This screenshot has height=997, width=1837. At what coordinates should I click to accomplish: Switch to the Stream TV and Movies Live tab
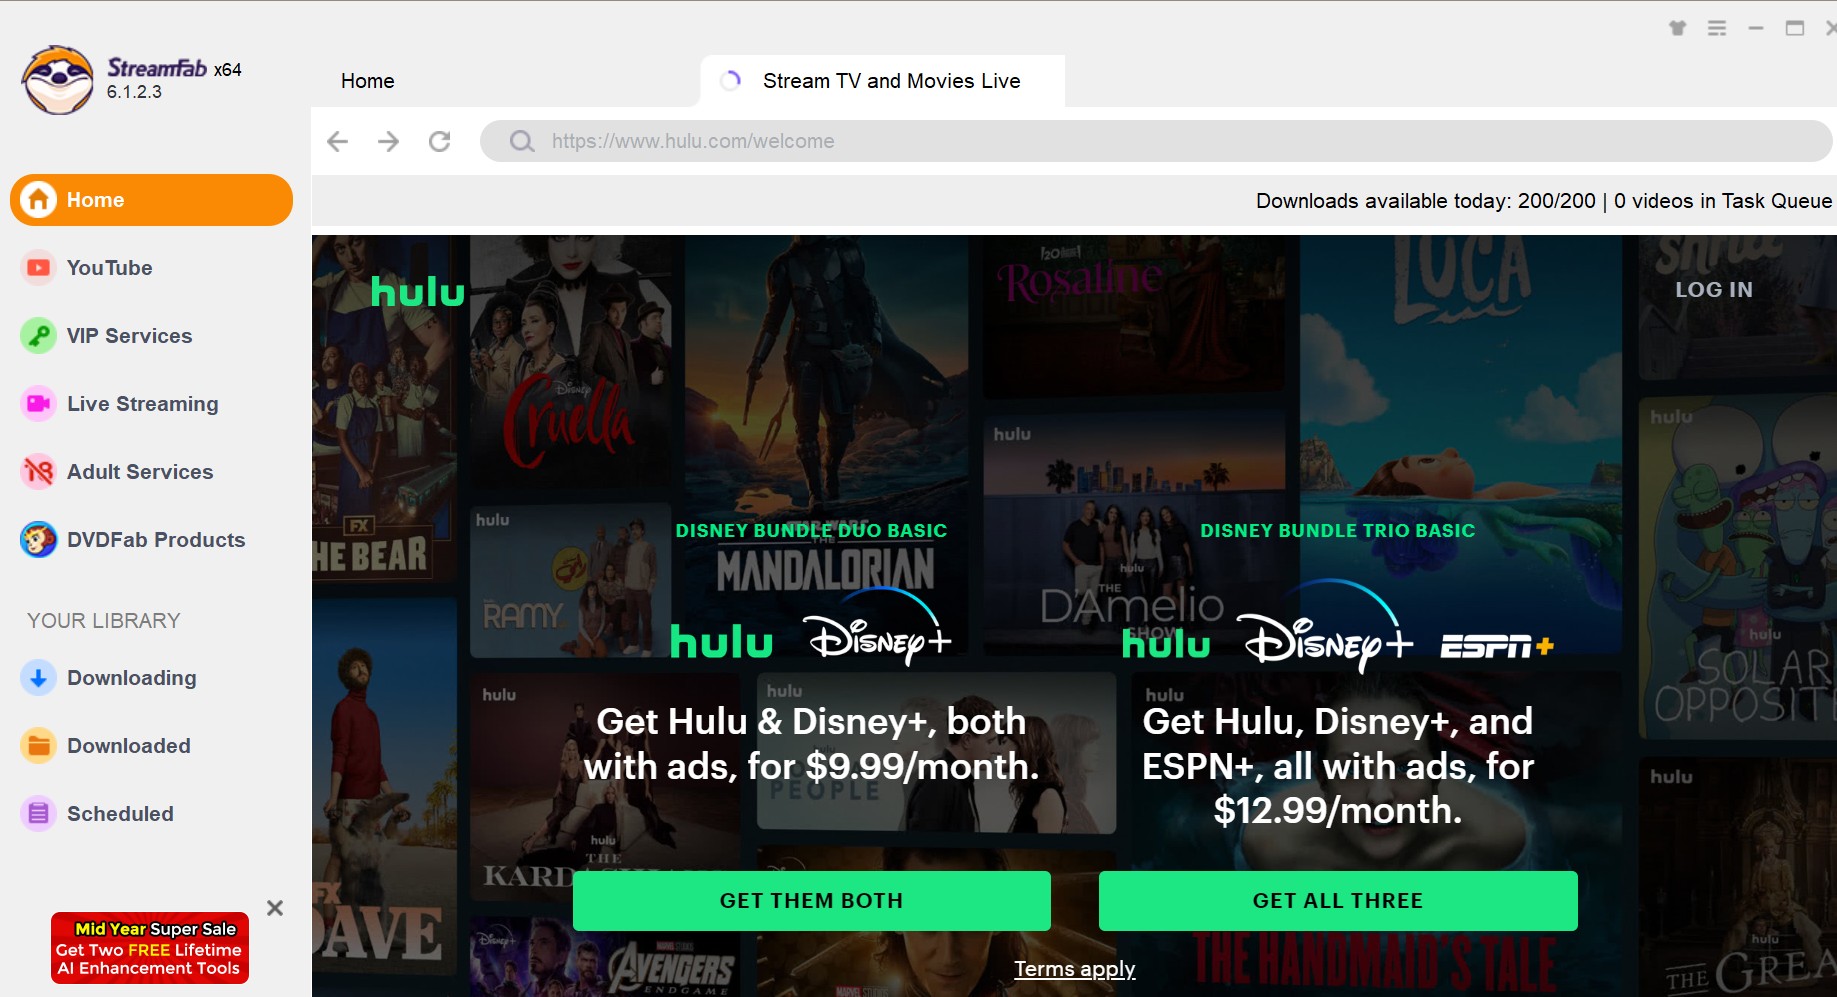(883, 81)
